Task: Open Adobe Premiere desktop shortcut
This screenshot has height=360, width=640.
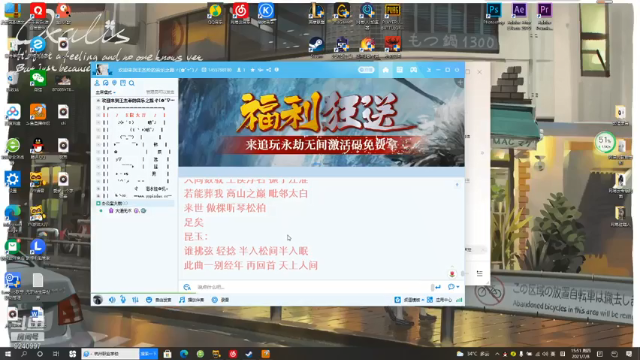Action: pyautogui.click(x=544, y=16)
